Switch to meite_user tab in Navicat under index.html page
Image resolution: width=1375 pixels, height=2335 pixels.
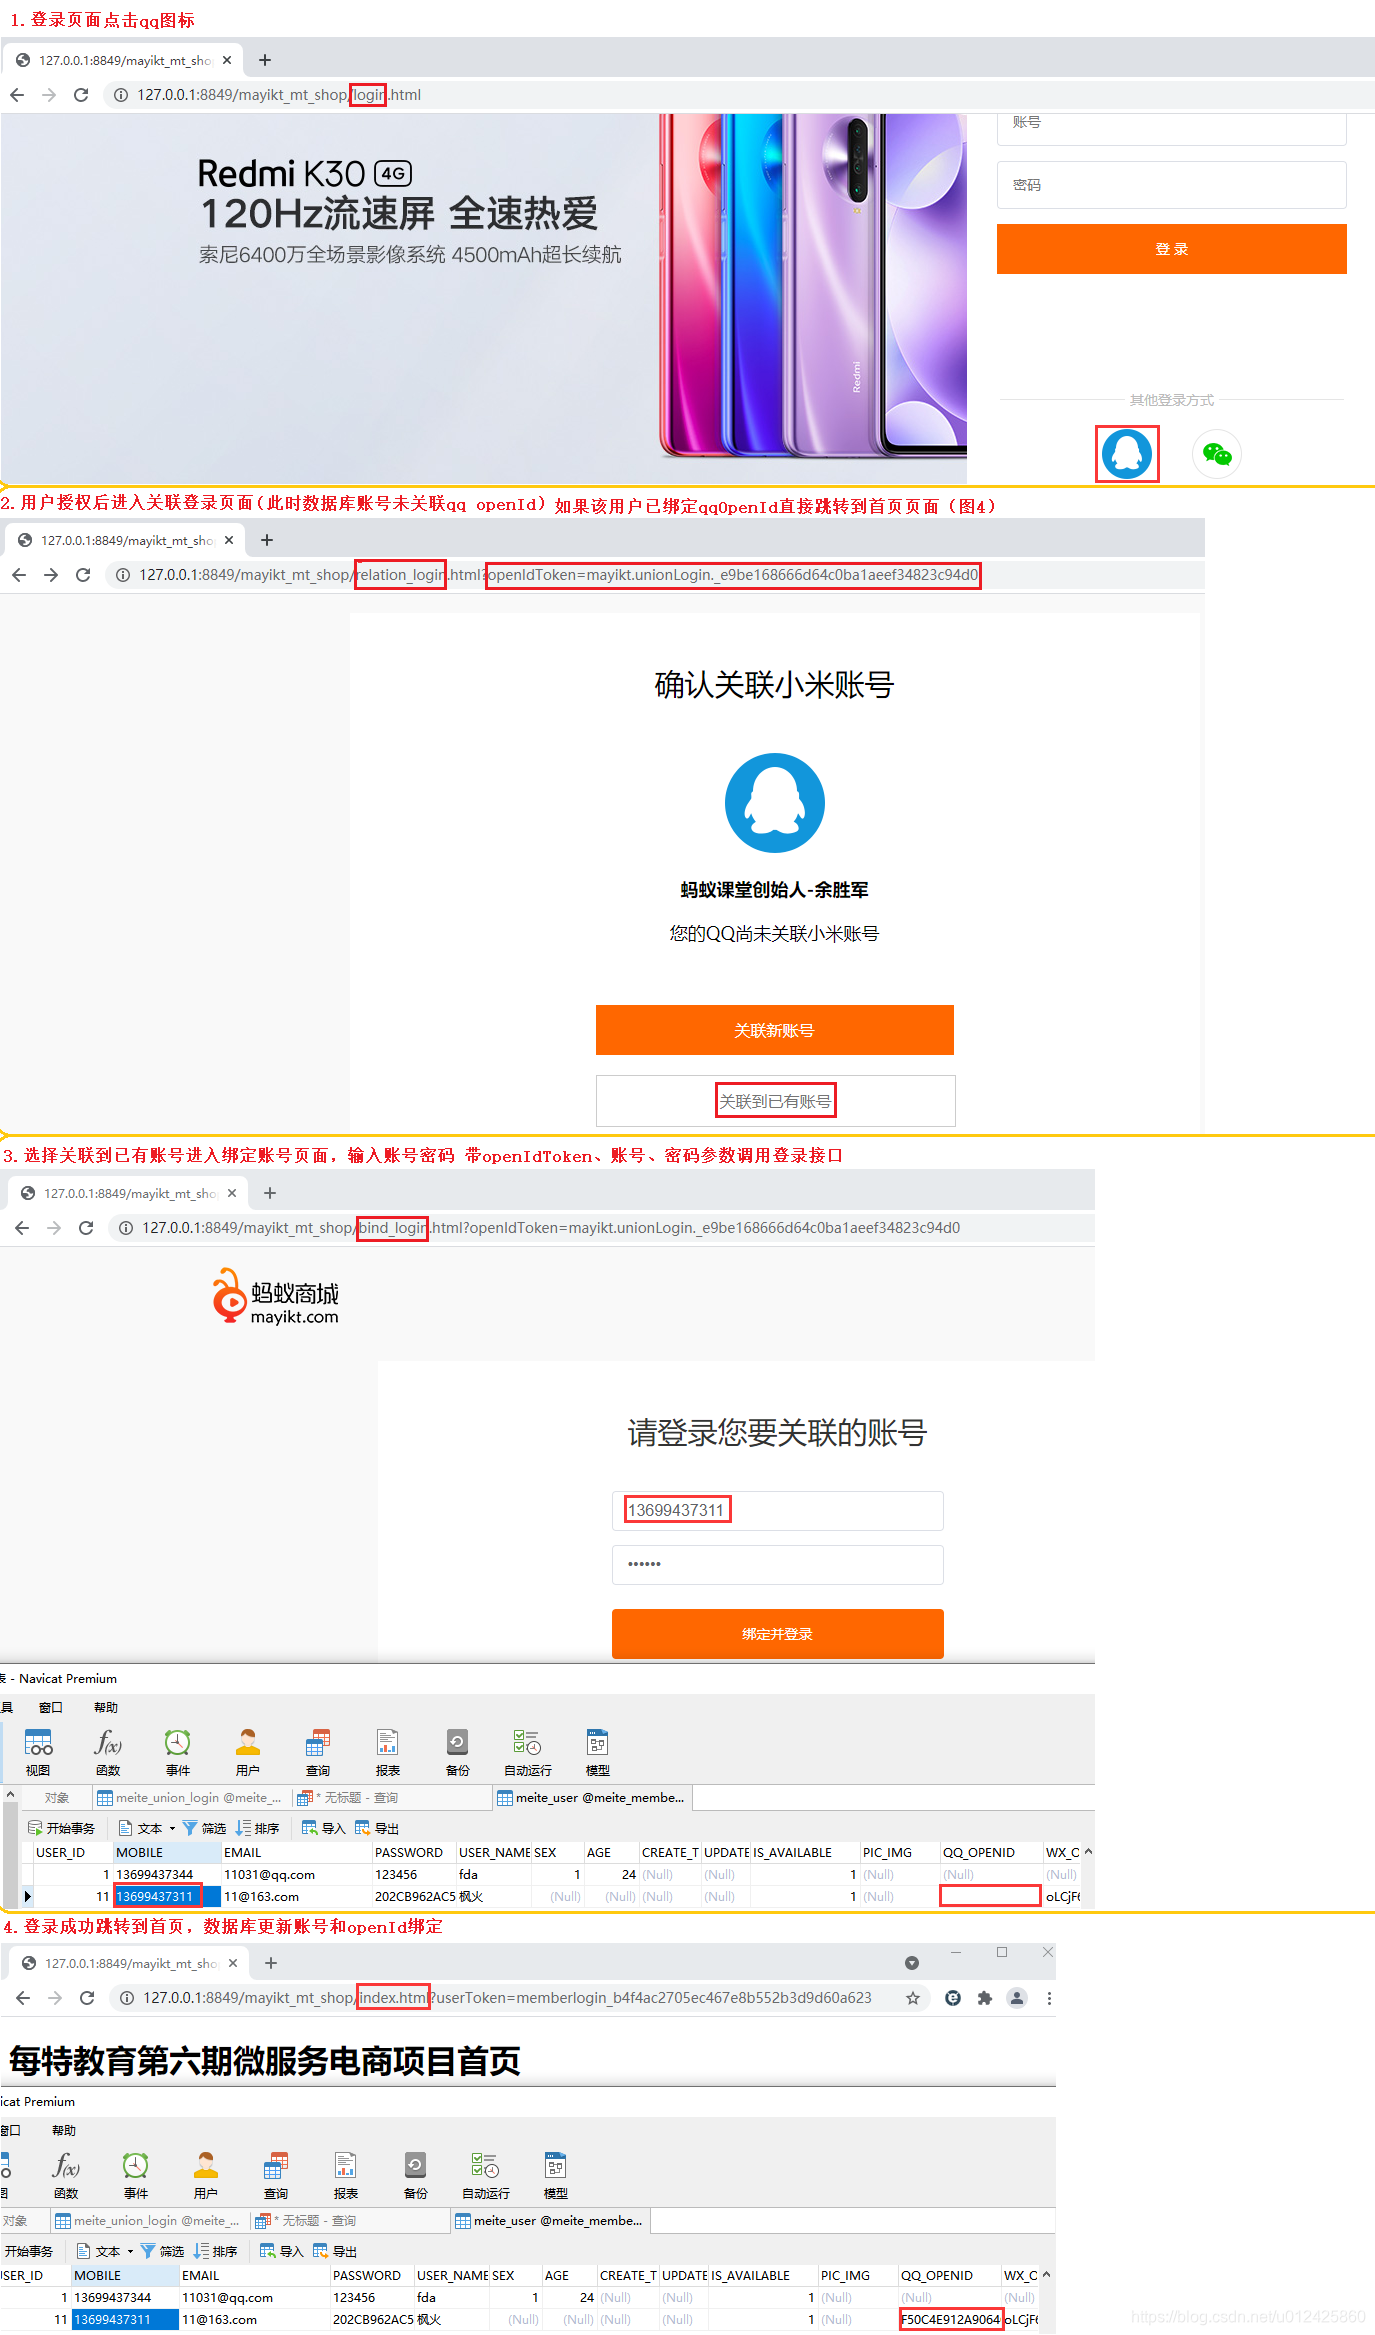click(551, 2220)
